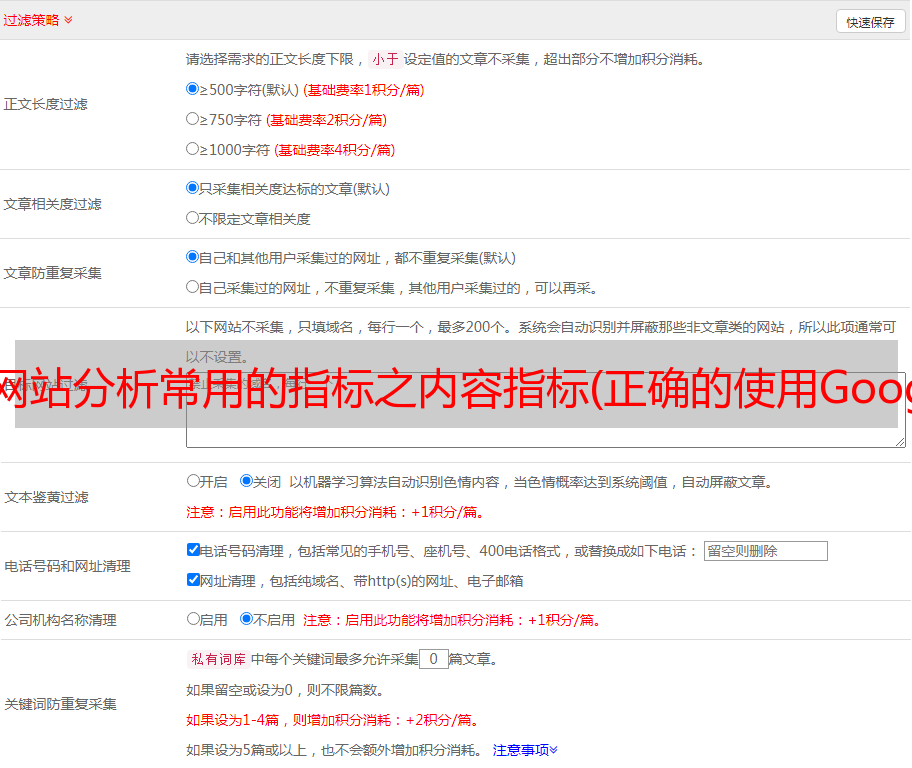Click the articles-per-keyword number field
Screen dimensions: 912x768
click(x=434, y=659)
